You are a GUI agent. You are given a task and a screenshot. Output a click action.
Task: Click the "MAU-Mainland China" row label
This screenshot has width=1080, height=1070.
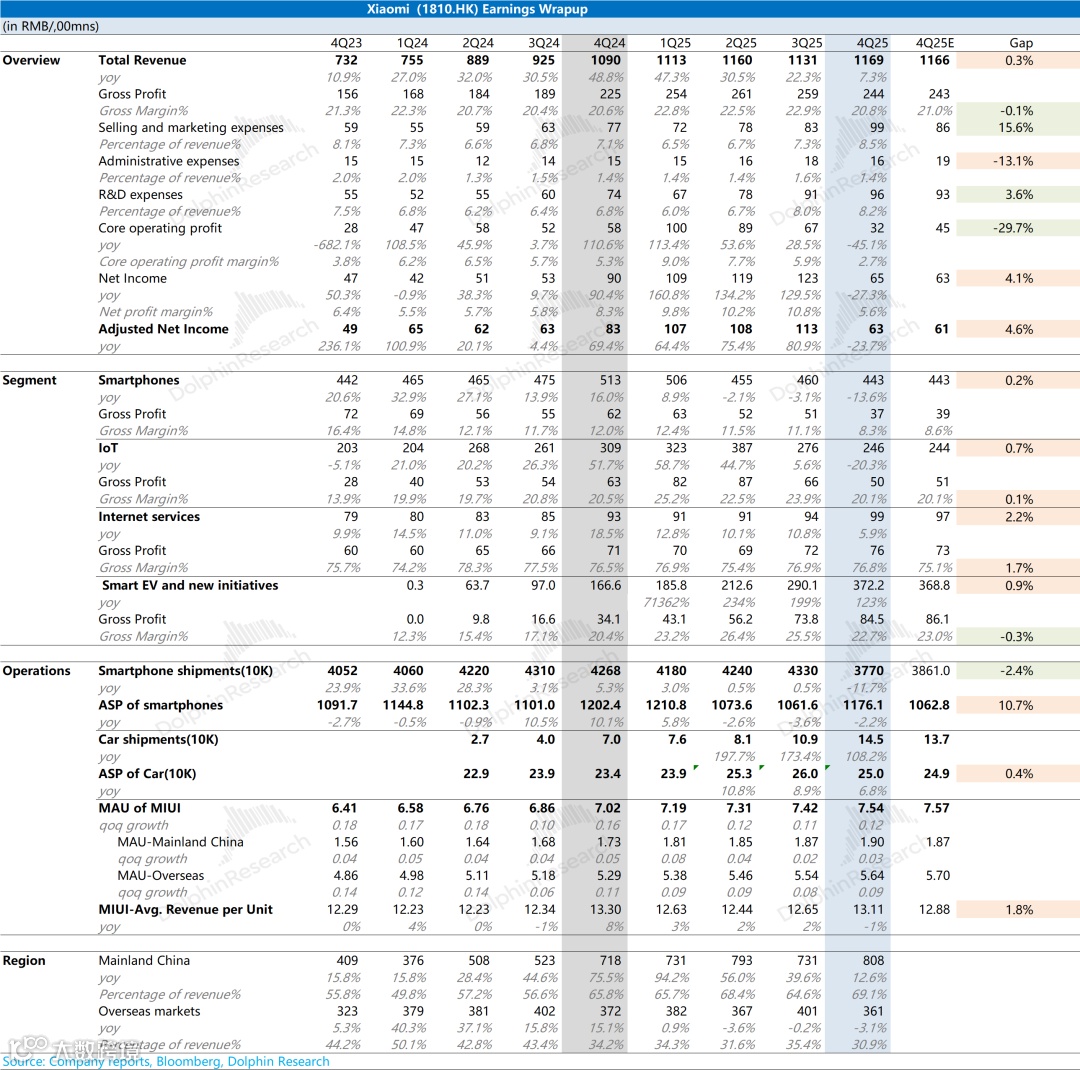[180, 842]
